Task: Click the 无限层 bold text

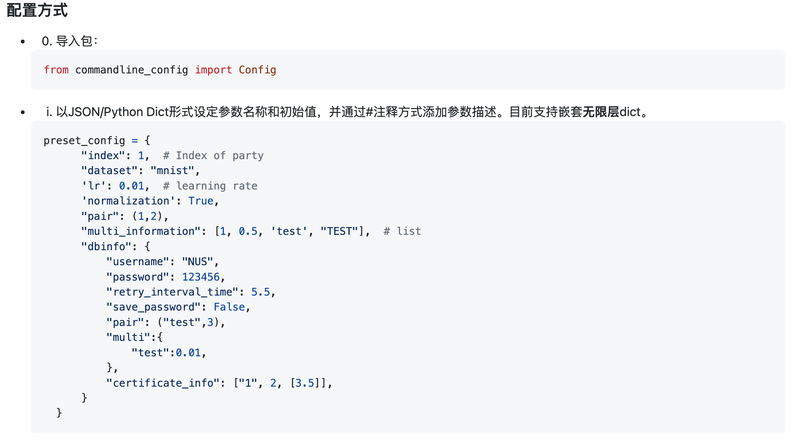Action: [x=601, y=112]
